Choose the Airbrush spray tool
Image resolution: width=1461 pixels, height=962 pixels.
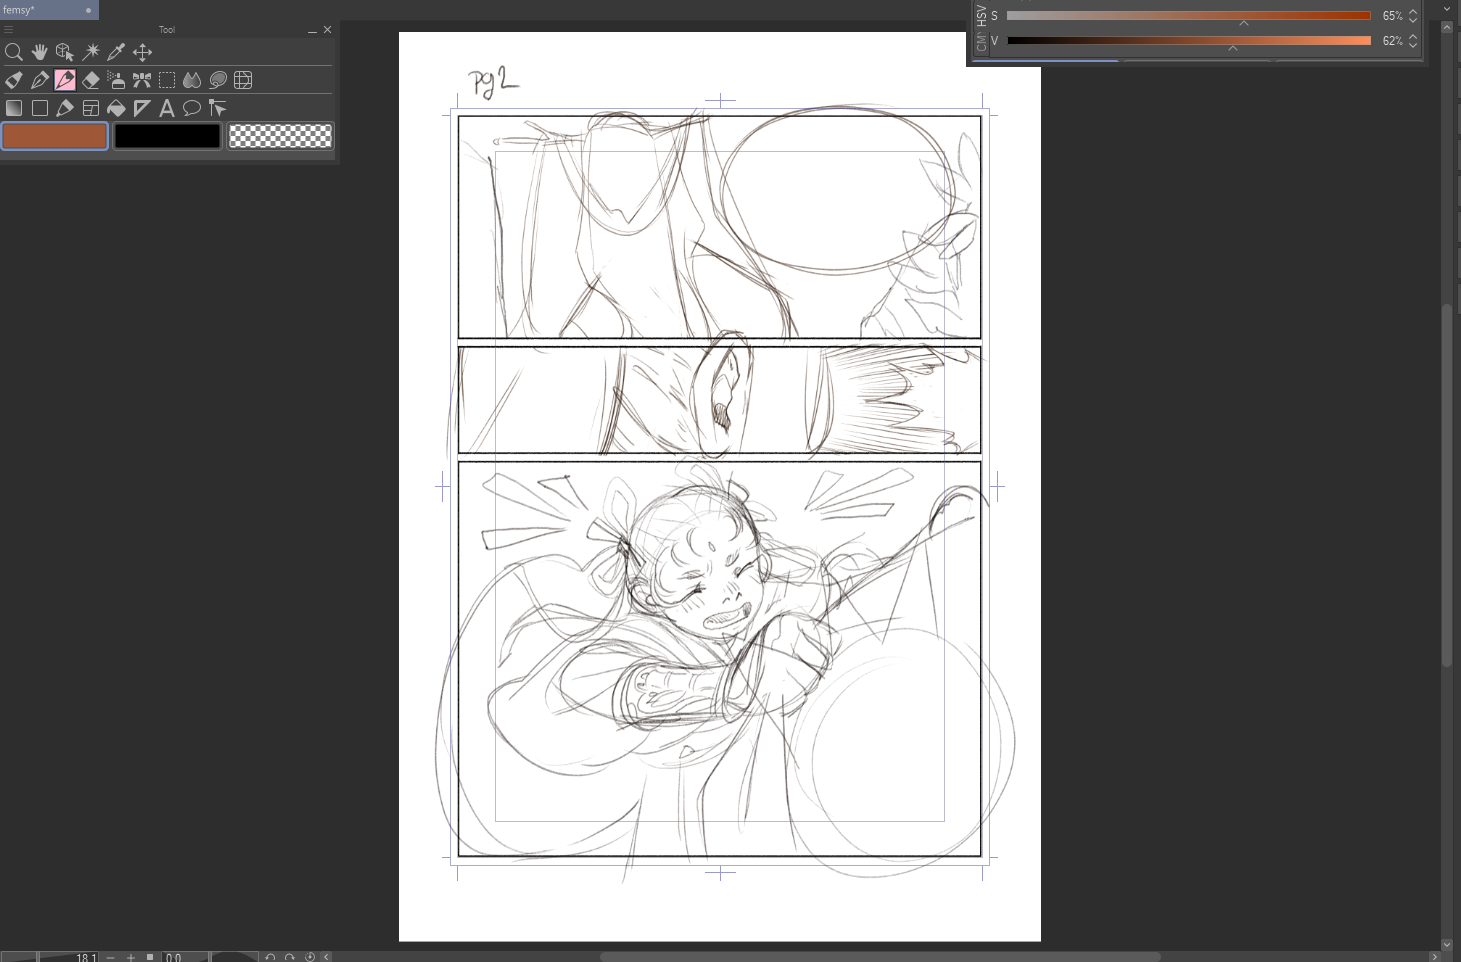click(x=116, y=80)
